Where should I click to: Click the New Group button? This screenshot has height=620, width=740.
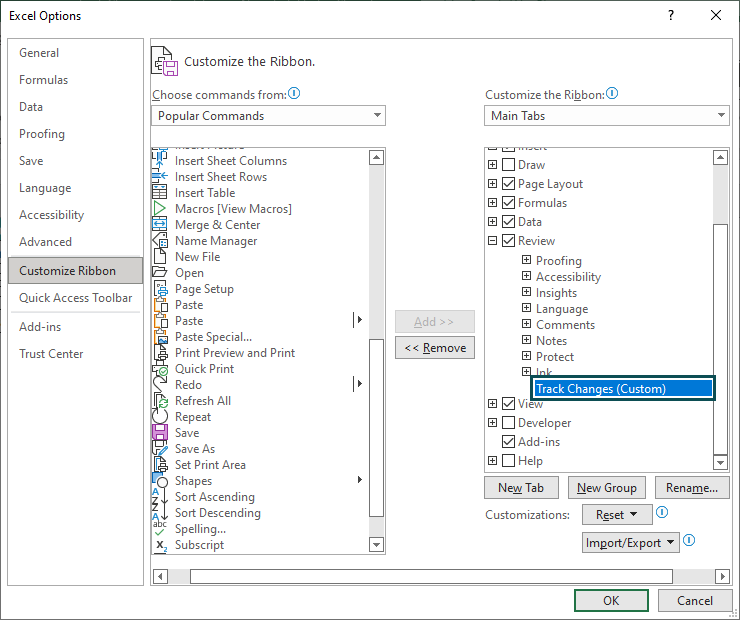[x=607, y=488]
